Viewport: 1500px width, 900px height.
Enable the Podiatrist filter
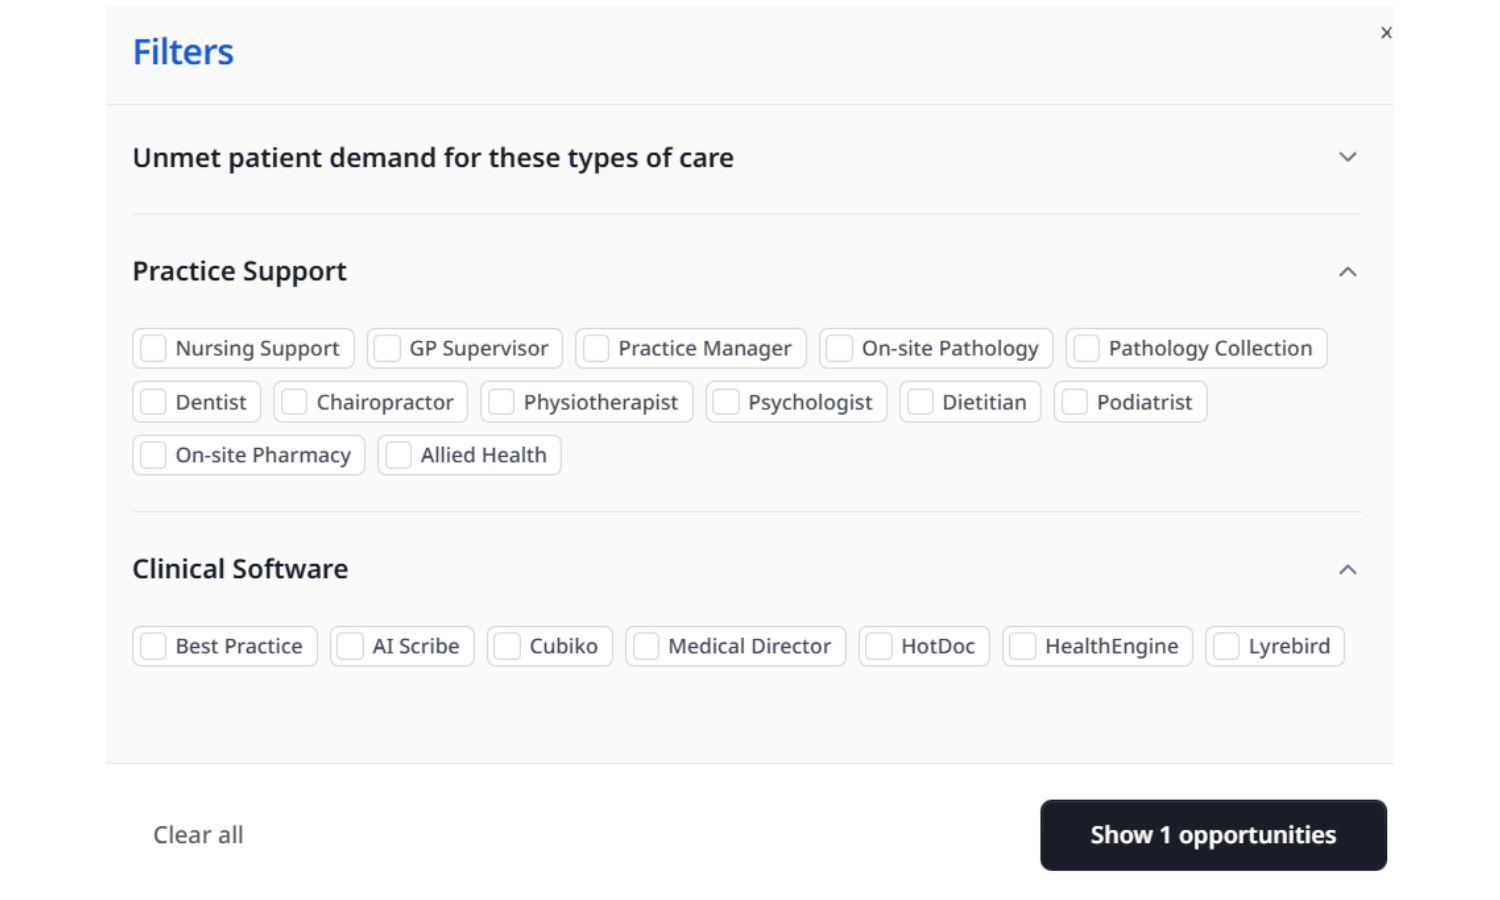pos(1075,402)
